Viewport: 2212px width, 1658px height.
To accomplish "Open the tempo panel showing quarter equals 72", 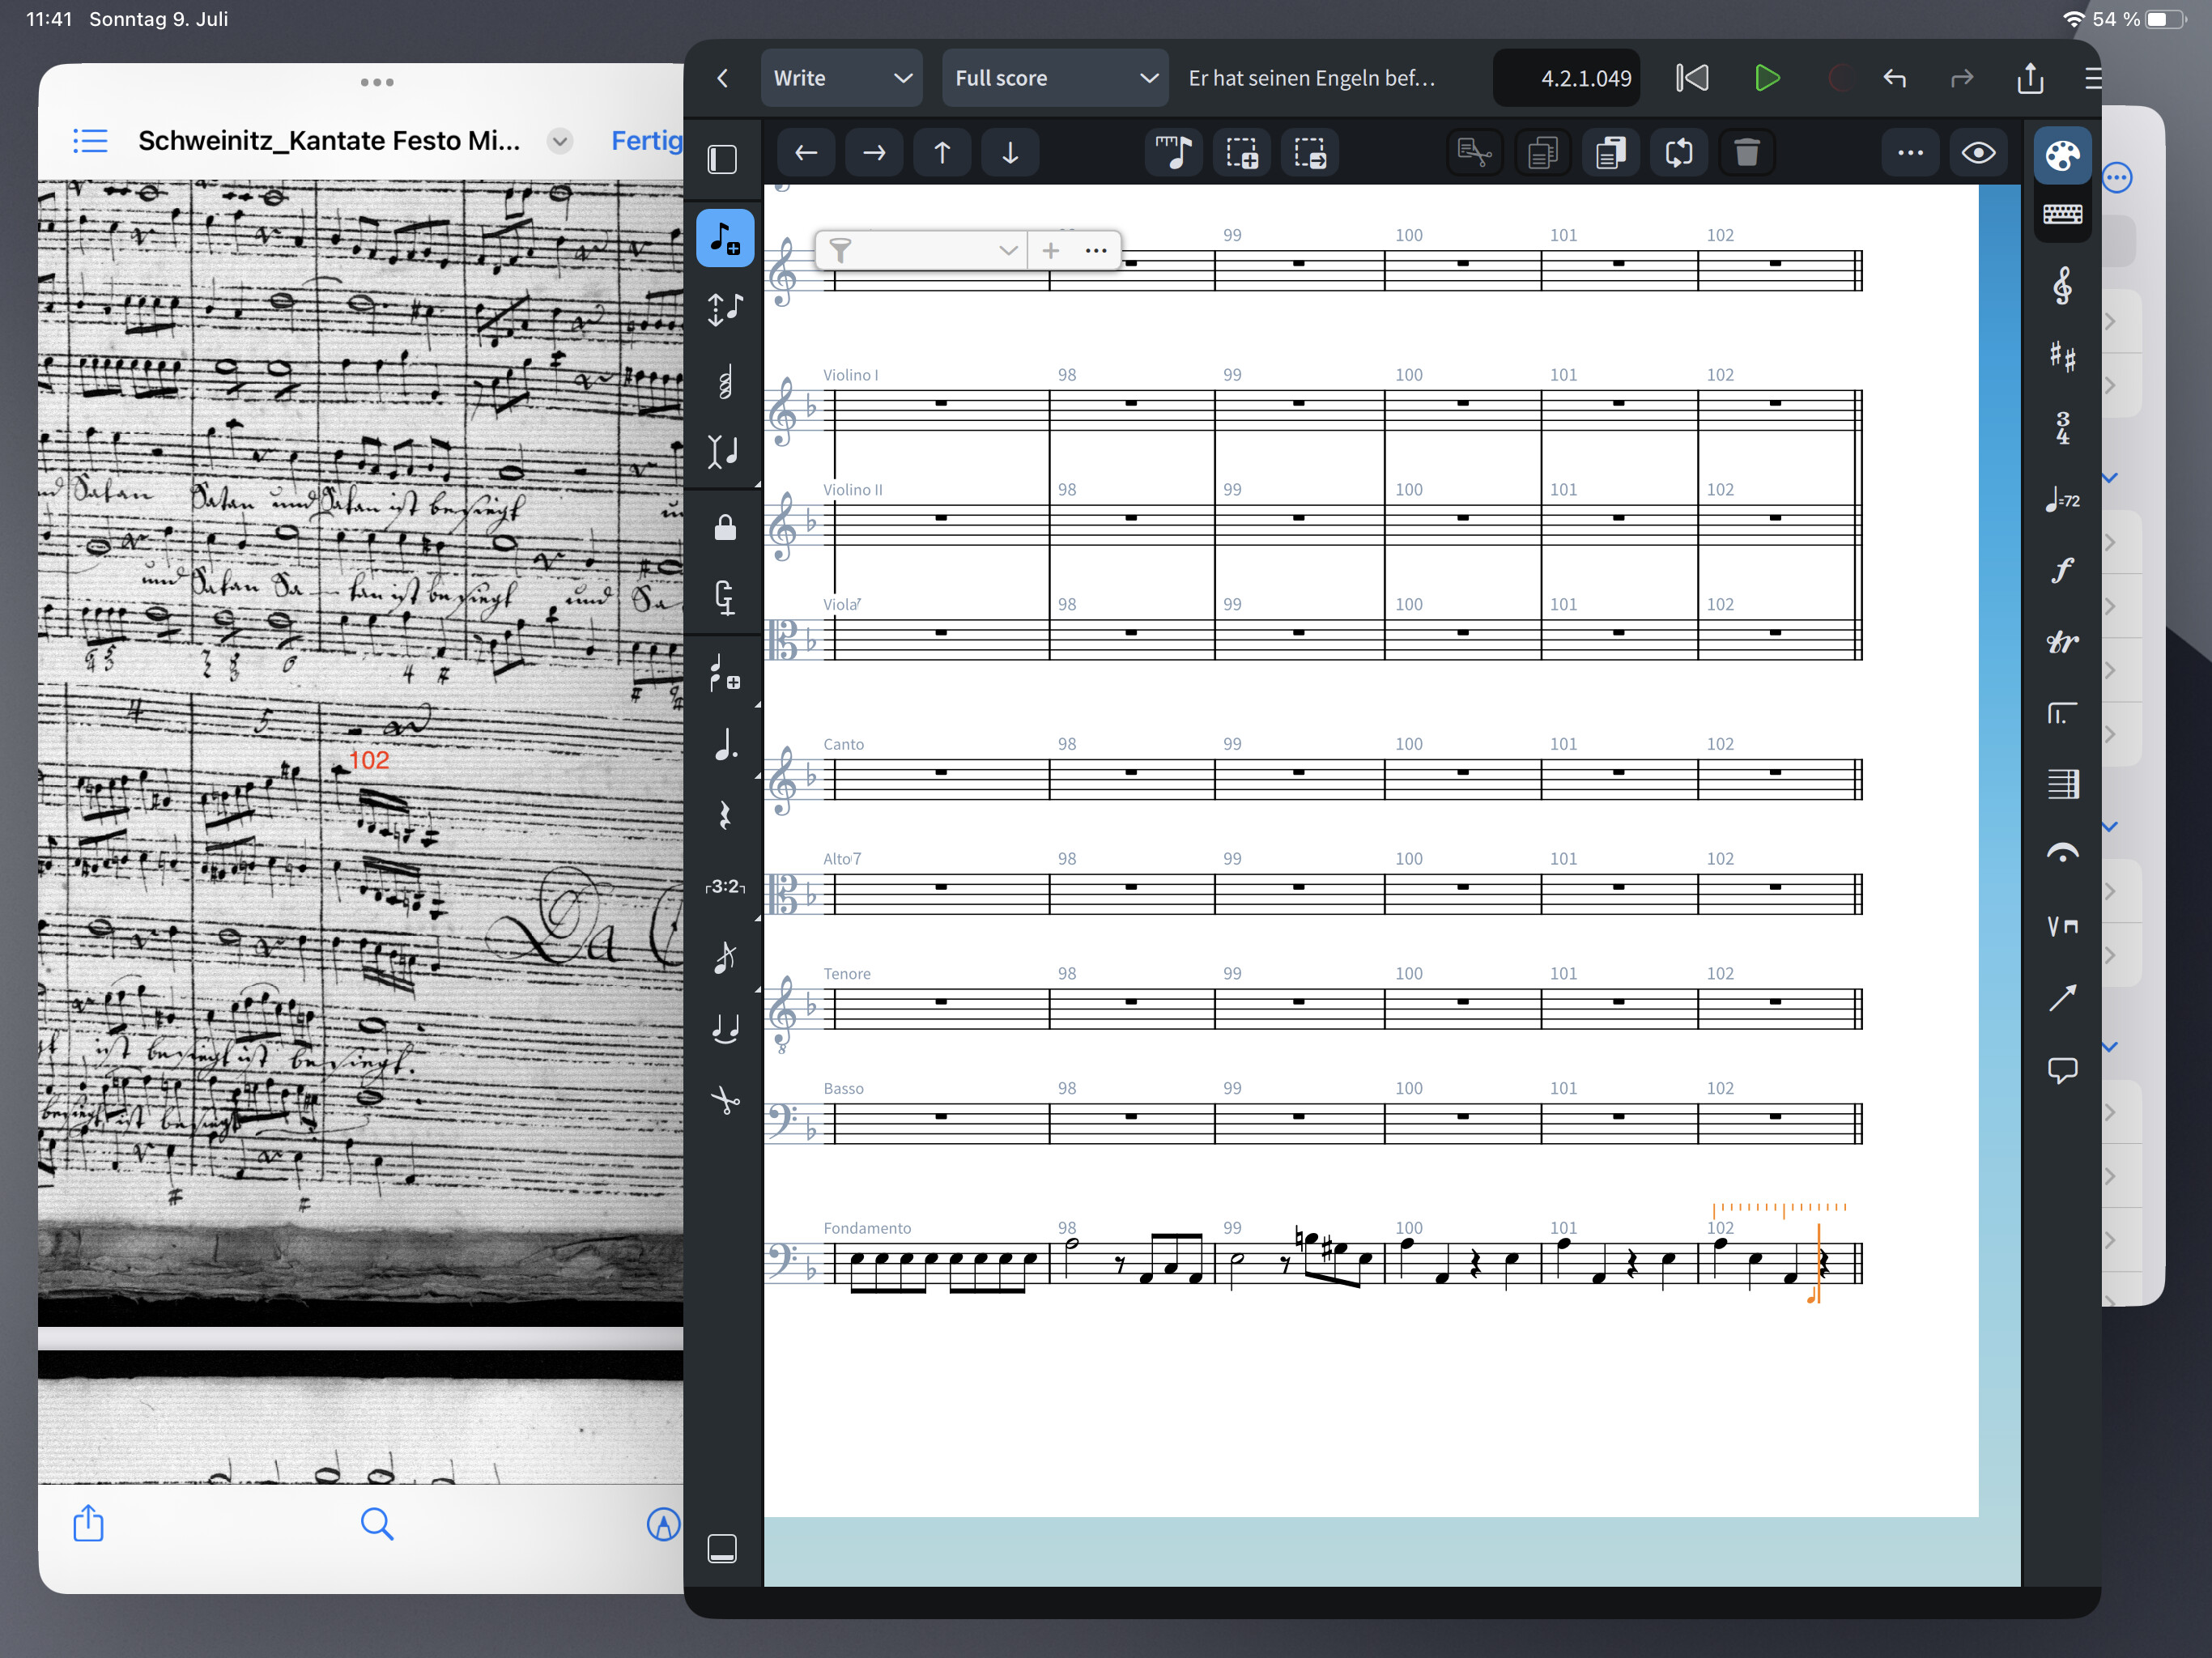I will 2063,501.
